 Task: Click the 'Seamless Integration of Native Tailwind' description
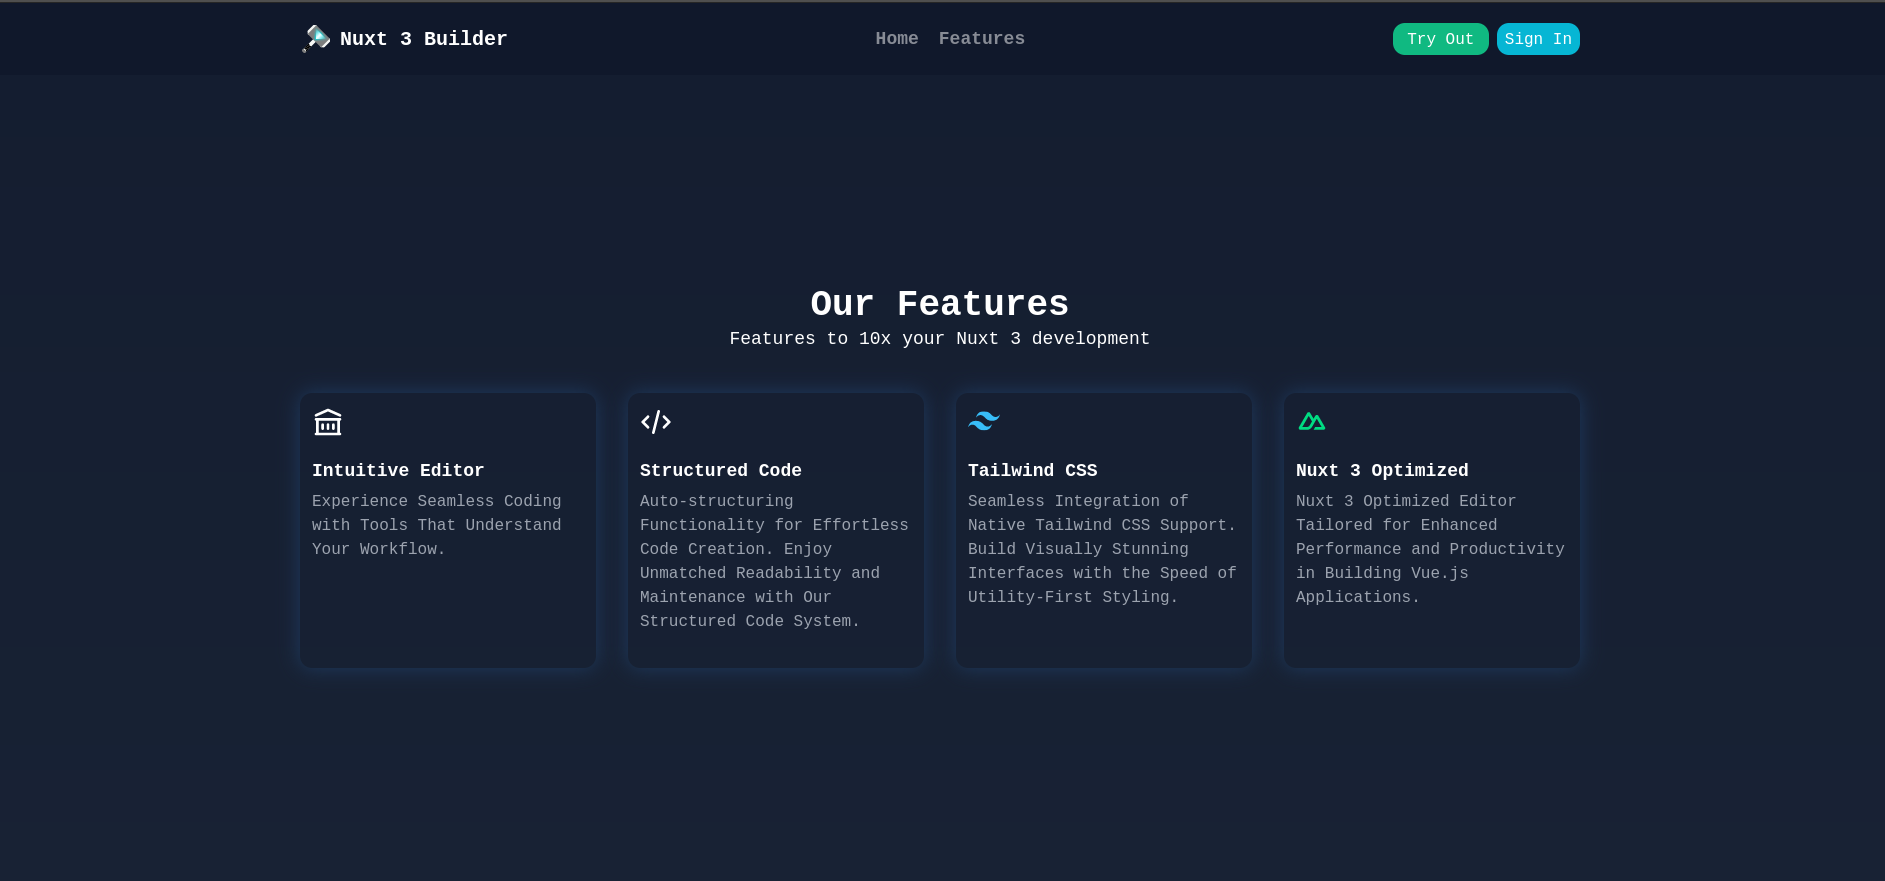tap(1103, 549)
